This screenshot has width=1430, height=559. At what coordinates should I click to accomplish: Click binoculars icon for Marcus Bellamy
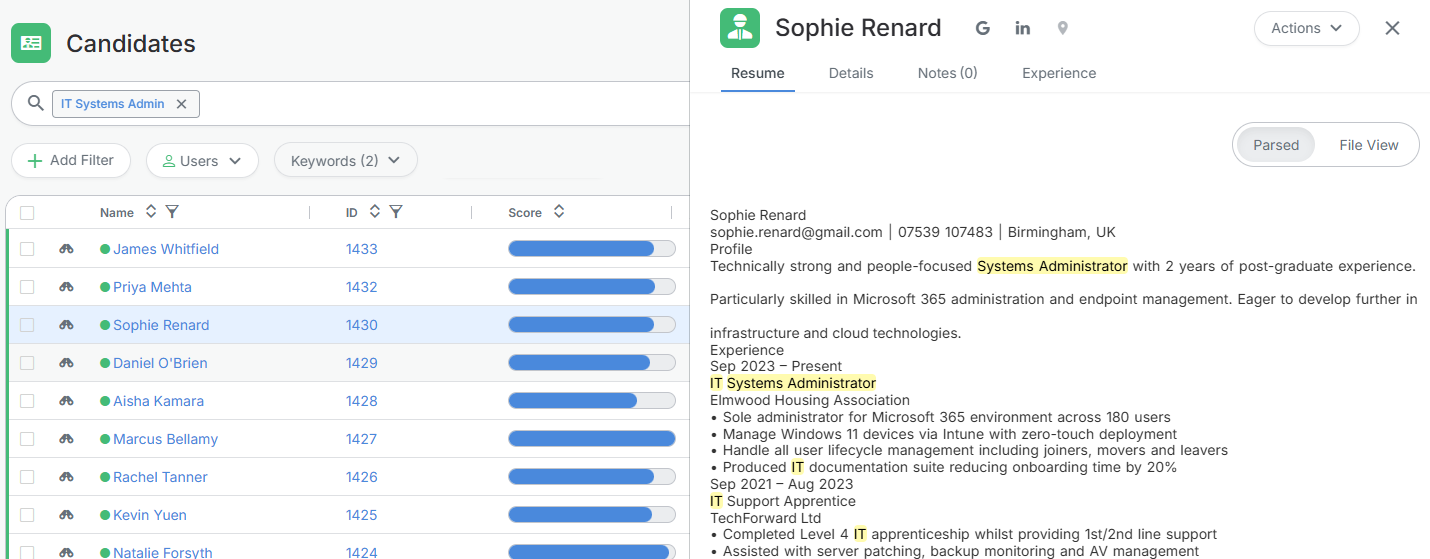[67, 439]
